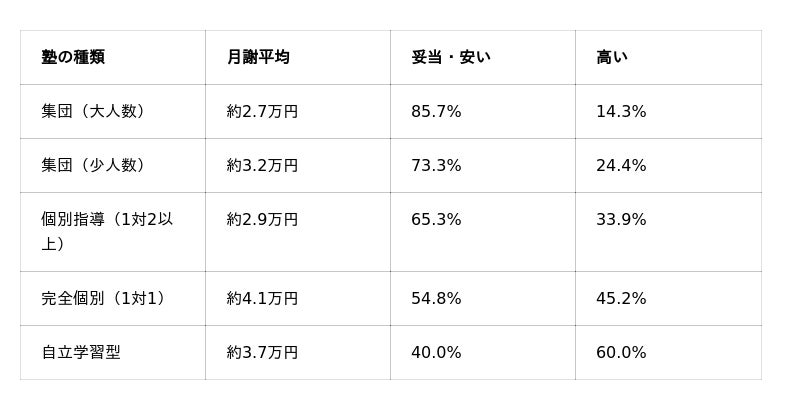Select the 集団（少人数） row label

(x=93, y=165)
